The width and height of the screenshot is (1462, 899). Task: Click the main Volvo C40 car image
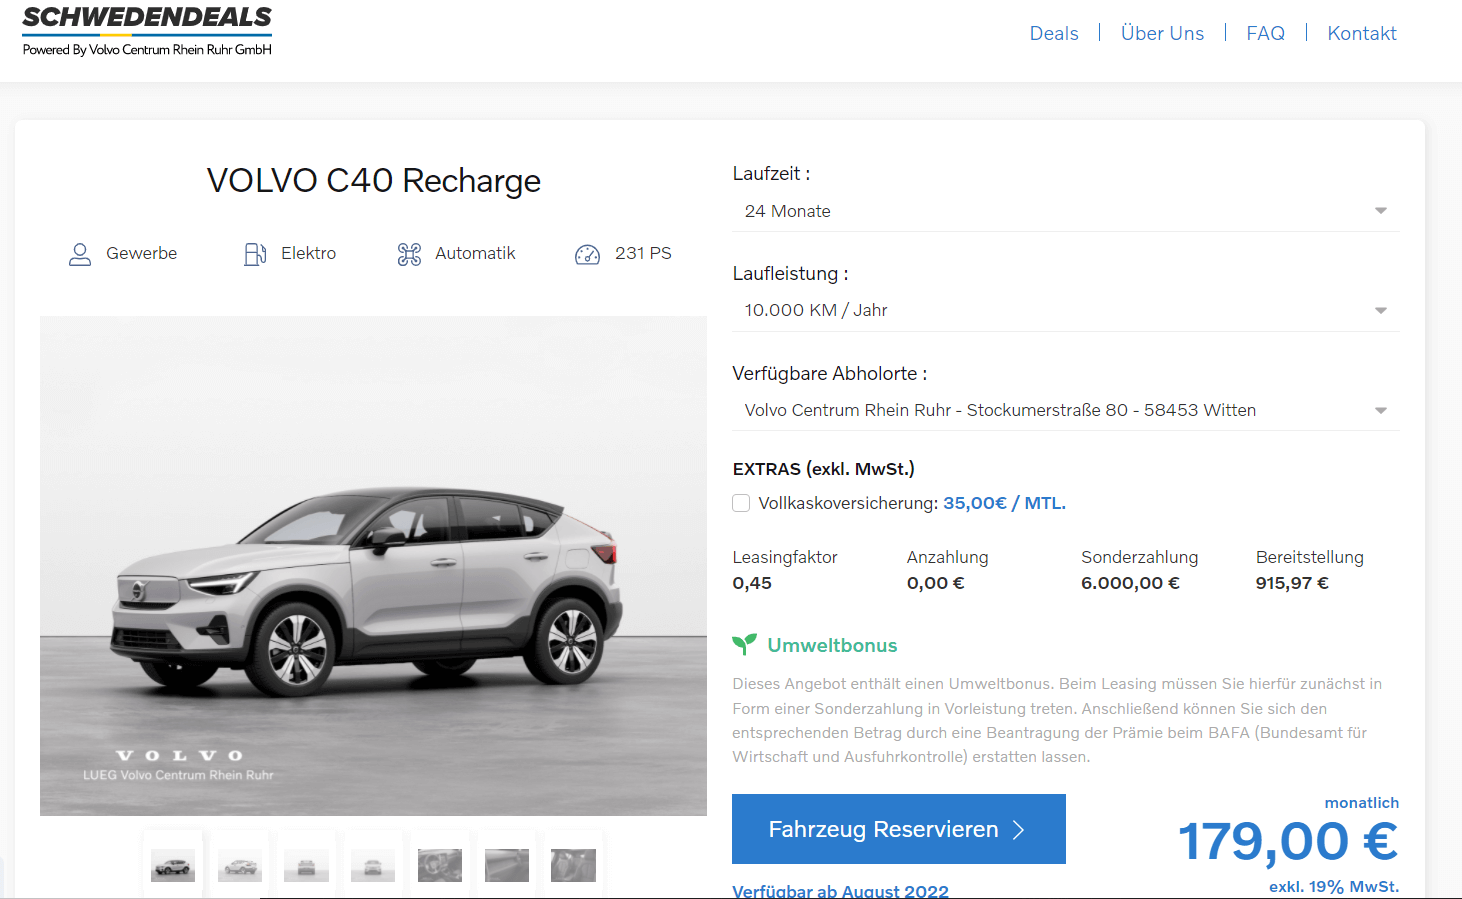[x=373, y=566]
